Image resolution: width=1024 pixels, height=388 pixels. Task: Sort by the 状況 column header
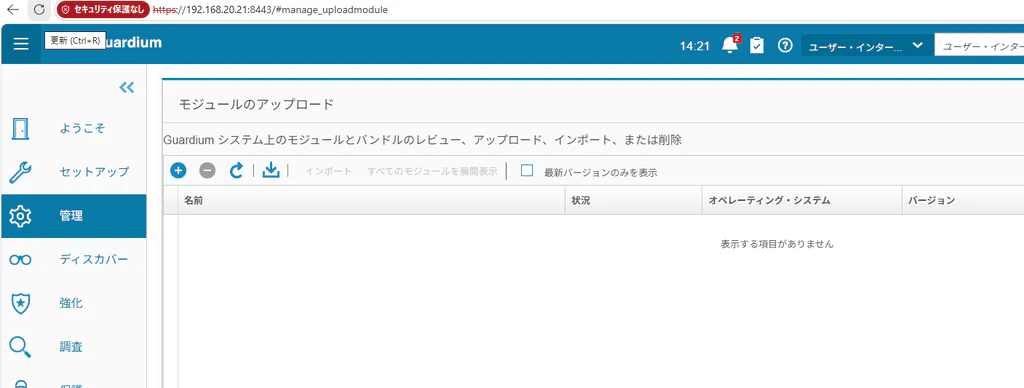point(633,201)
